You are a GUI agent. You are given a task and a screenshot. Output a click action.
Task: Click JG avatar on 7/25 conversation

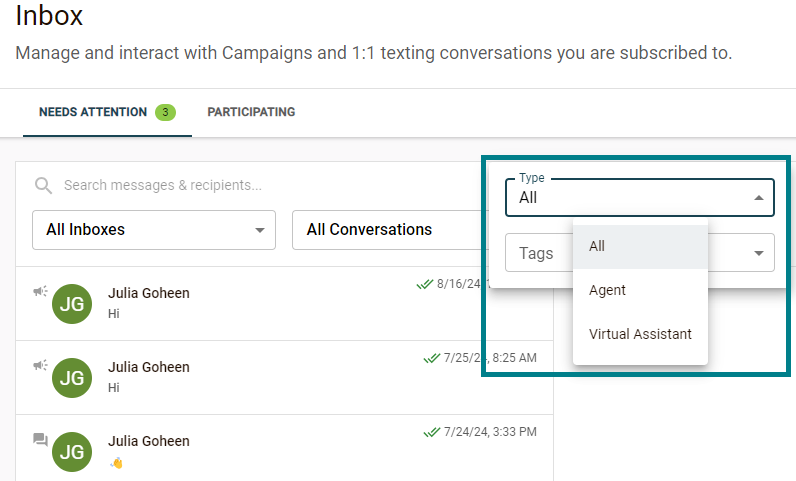pos(71,378)
